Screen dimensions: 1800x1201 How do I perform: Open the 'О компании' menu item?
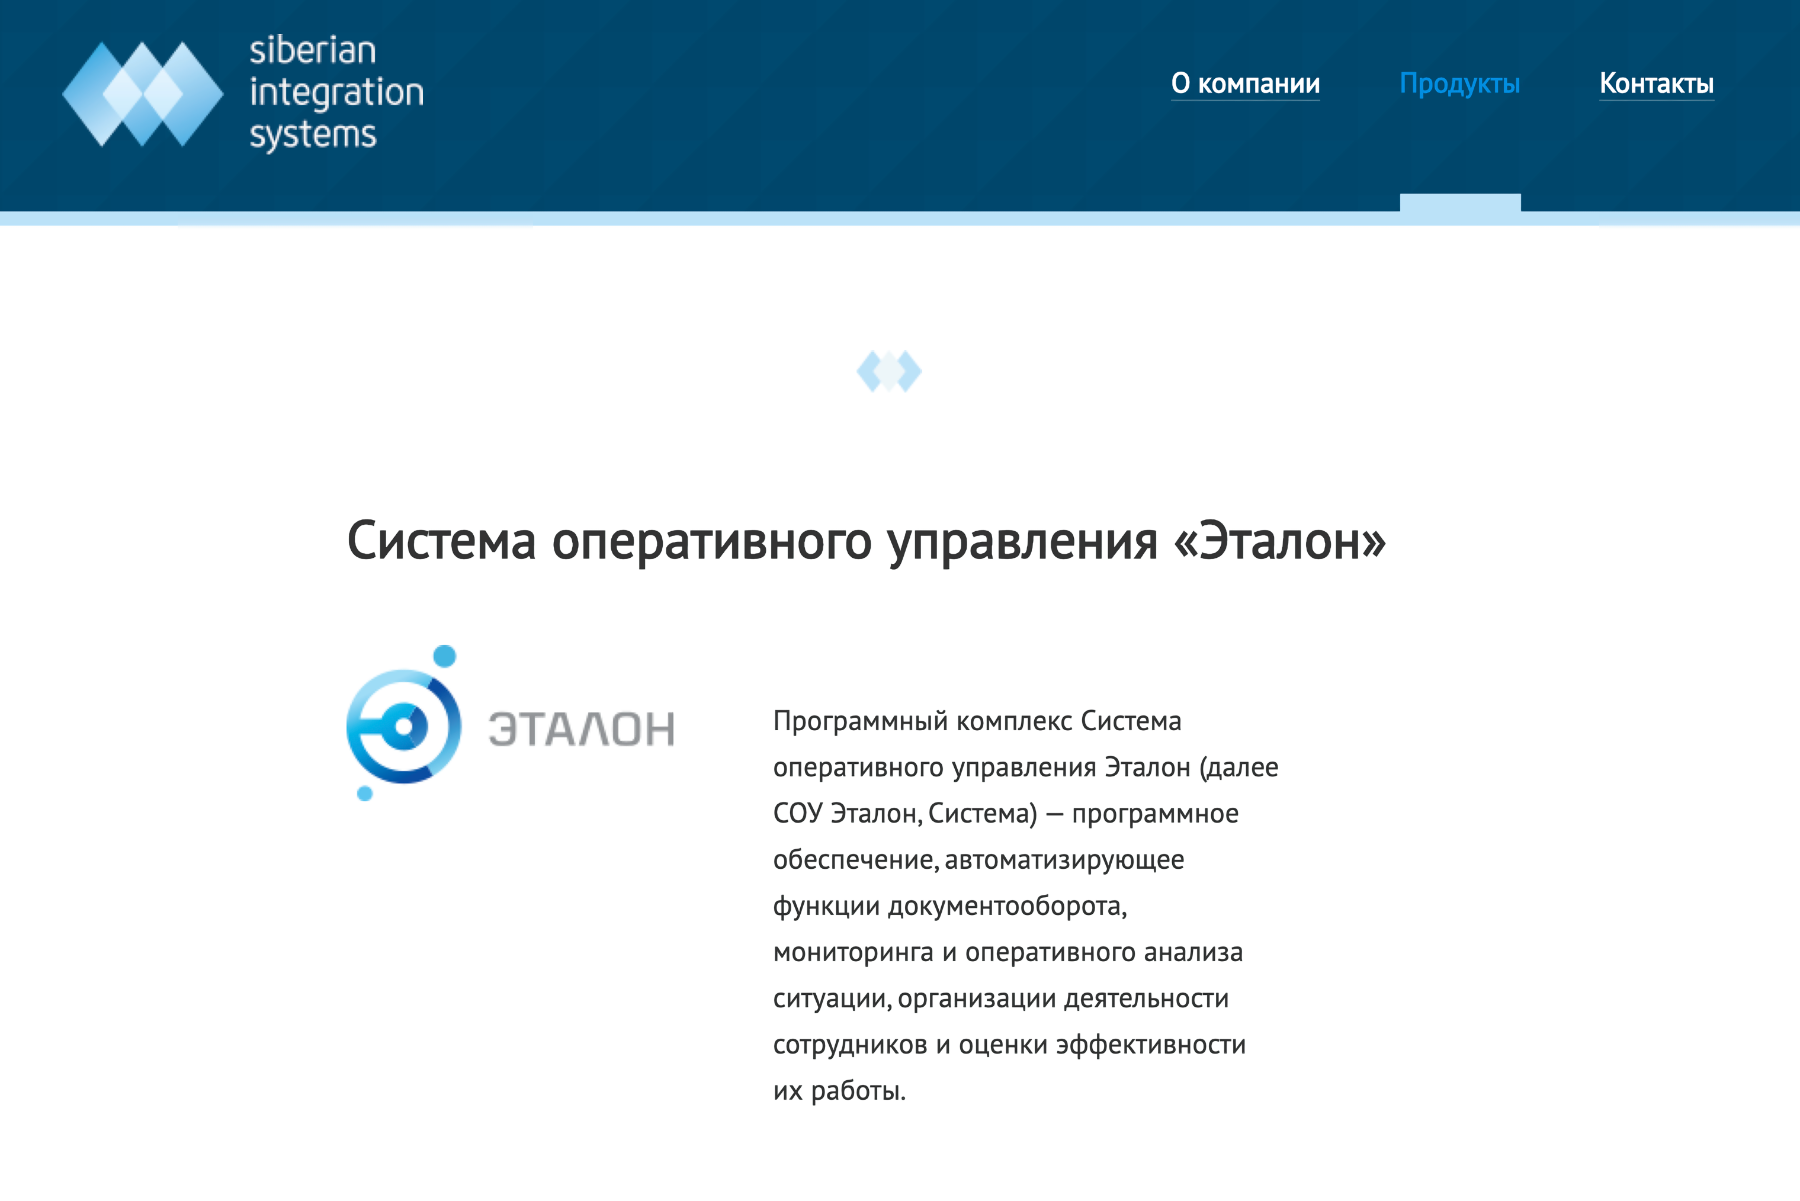[1245, 84]
